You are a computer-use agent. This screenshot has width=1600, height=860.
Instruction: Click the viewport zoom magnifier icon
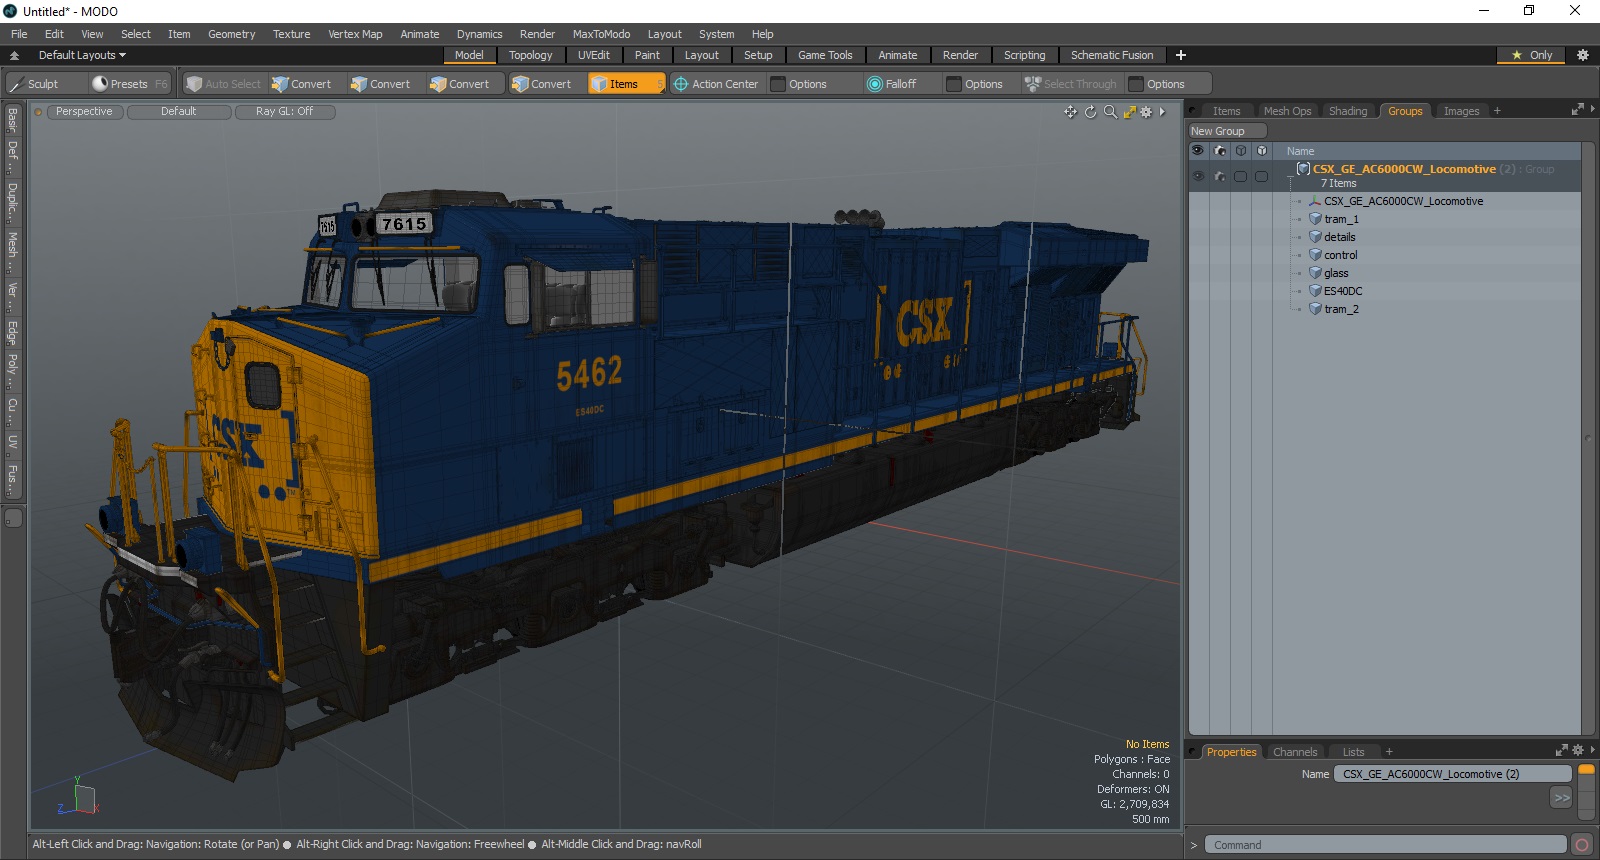(x=1110, y=112)
